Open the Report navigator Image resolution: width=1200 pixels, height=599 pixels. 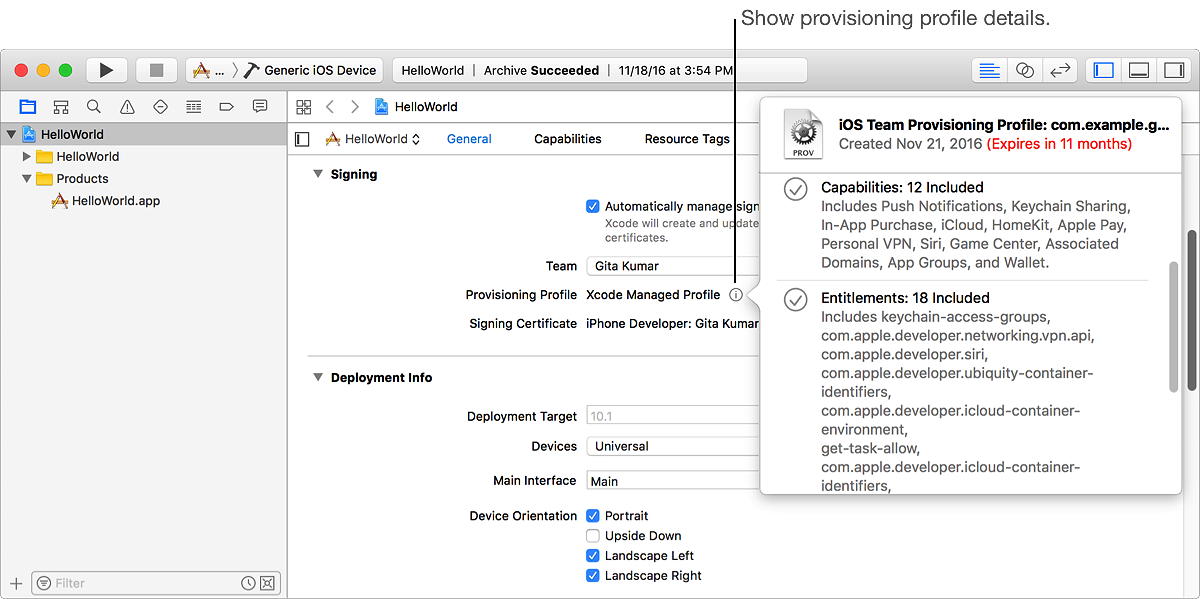260,106
